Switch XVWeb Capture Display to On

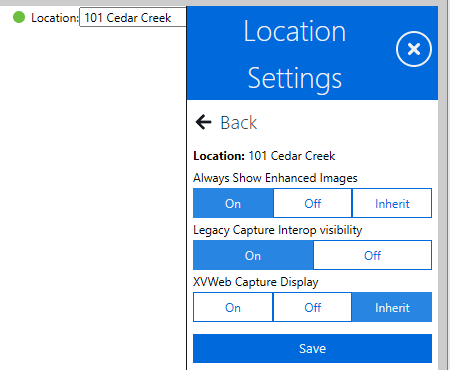pyautogui.click(x=233, y=307)
